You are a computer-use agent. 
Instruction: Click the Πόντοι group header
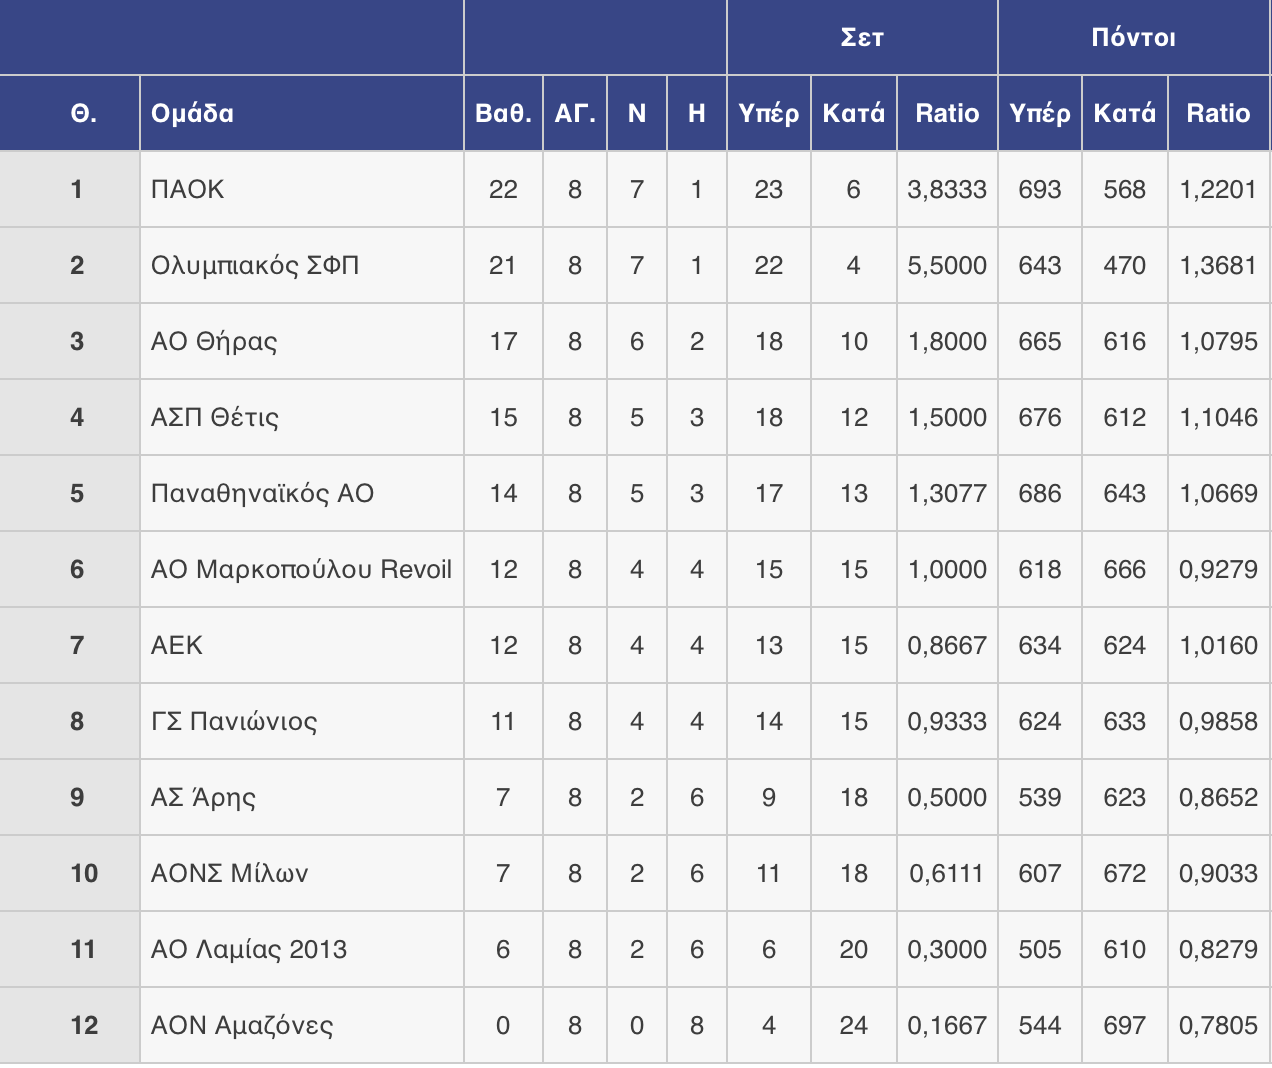1133,38
